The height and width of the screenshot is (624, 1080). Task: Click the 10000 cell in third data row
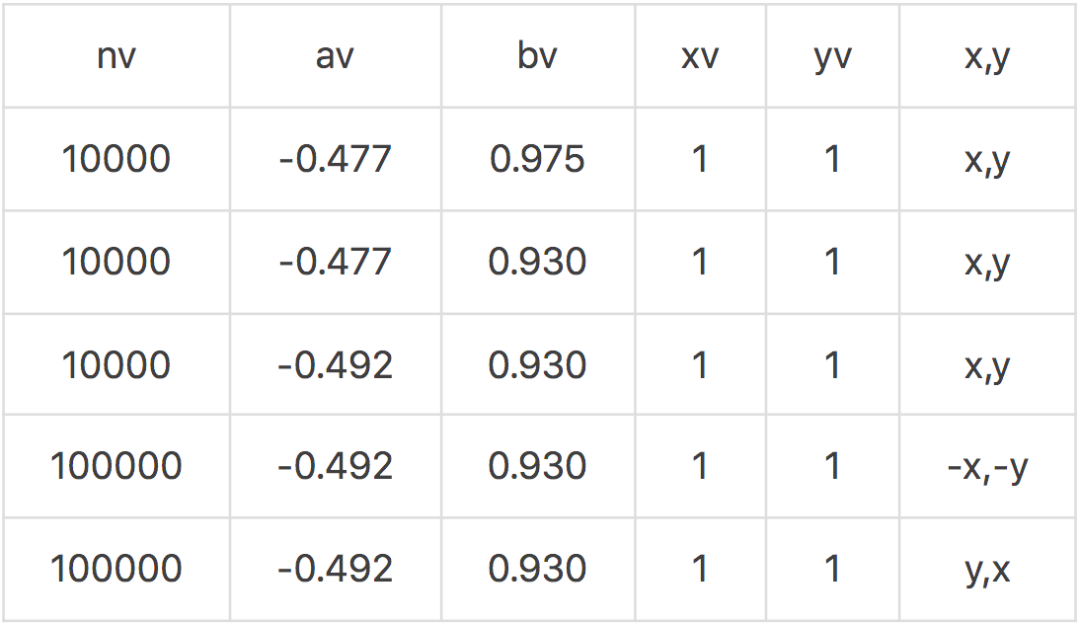[x=116, y=365]
